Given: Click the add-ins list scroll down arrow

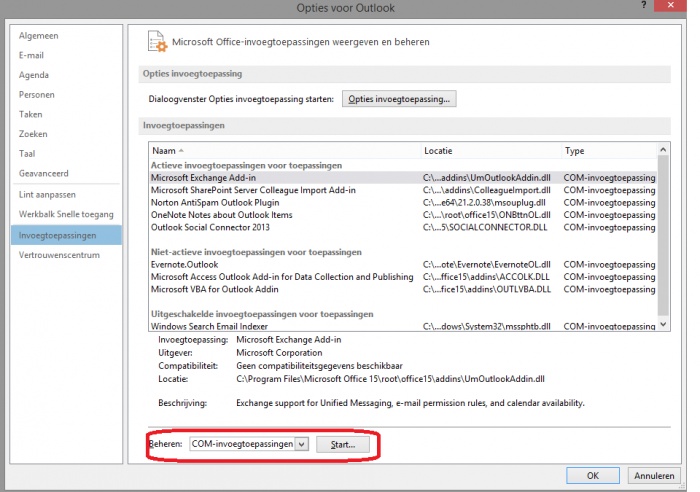Looking at the screenshot, I should 663,325.
